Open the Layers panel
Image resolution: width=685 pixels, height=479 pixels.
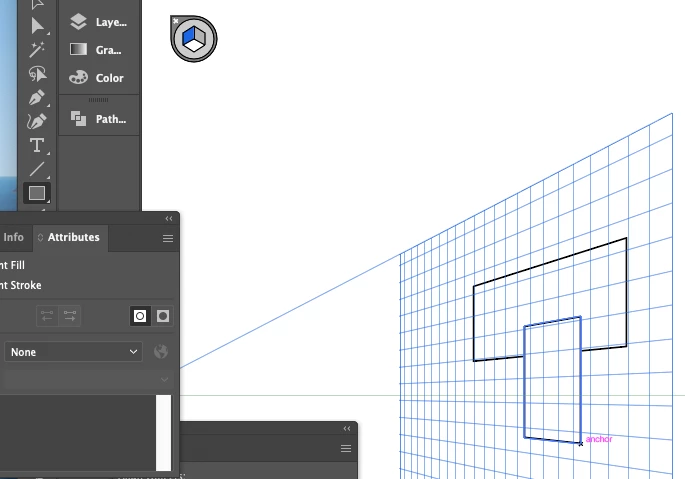99,22
